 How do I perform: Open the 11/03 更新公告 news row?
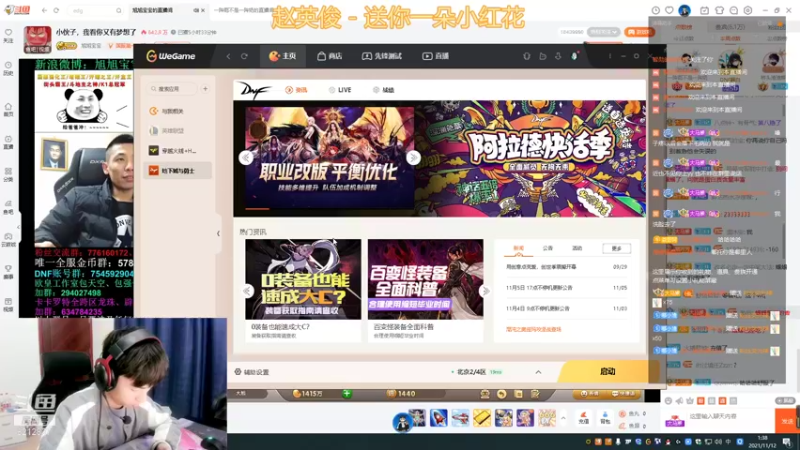pos(566,309)
